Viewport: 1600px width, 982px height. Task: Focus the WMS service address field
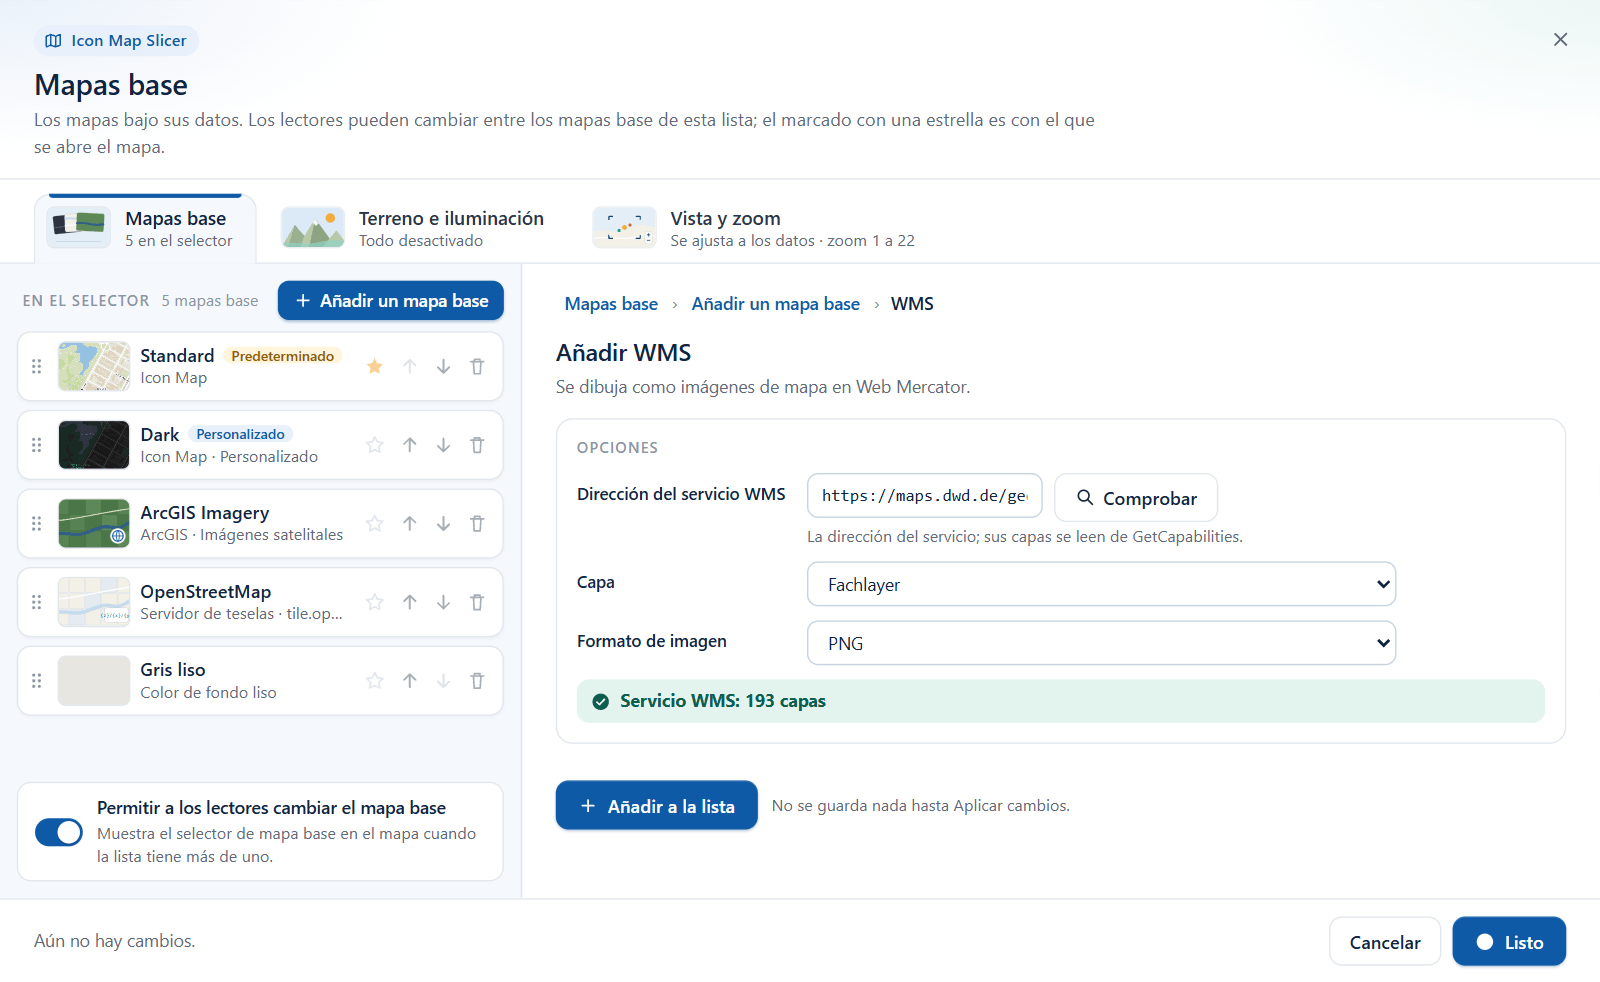point(925,496)
